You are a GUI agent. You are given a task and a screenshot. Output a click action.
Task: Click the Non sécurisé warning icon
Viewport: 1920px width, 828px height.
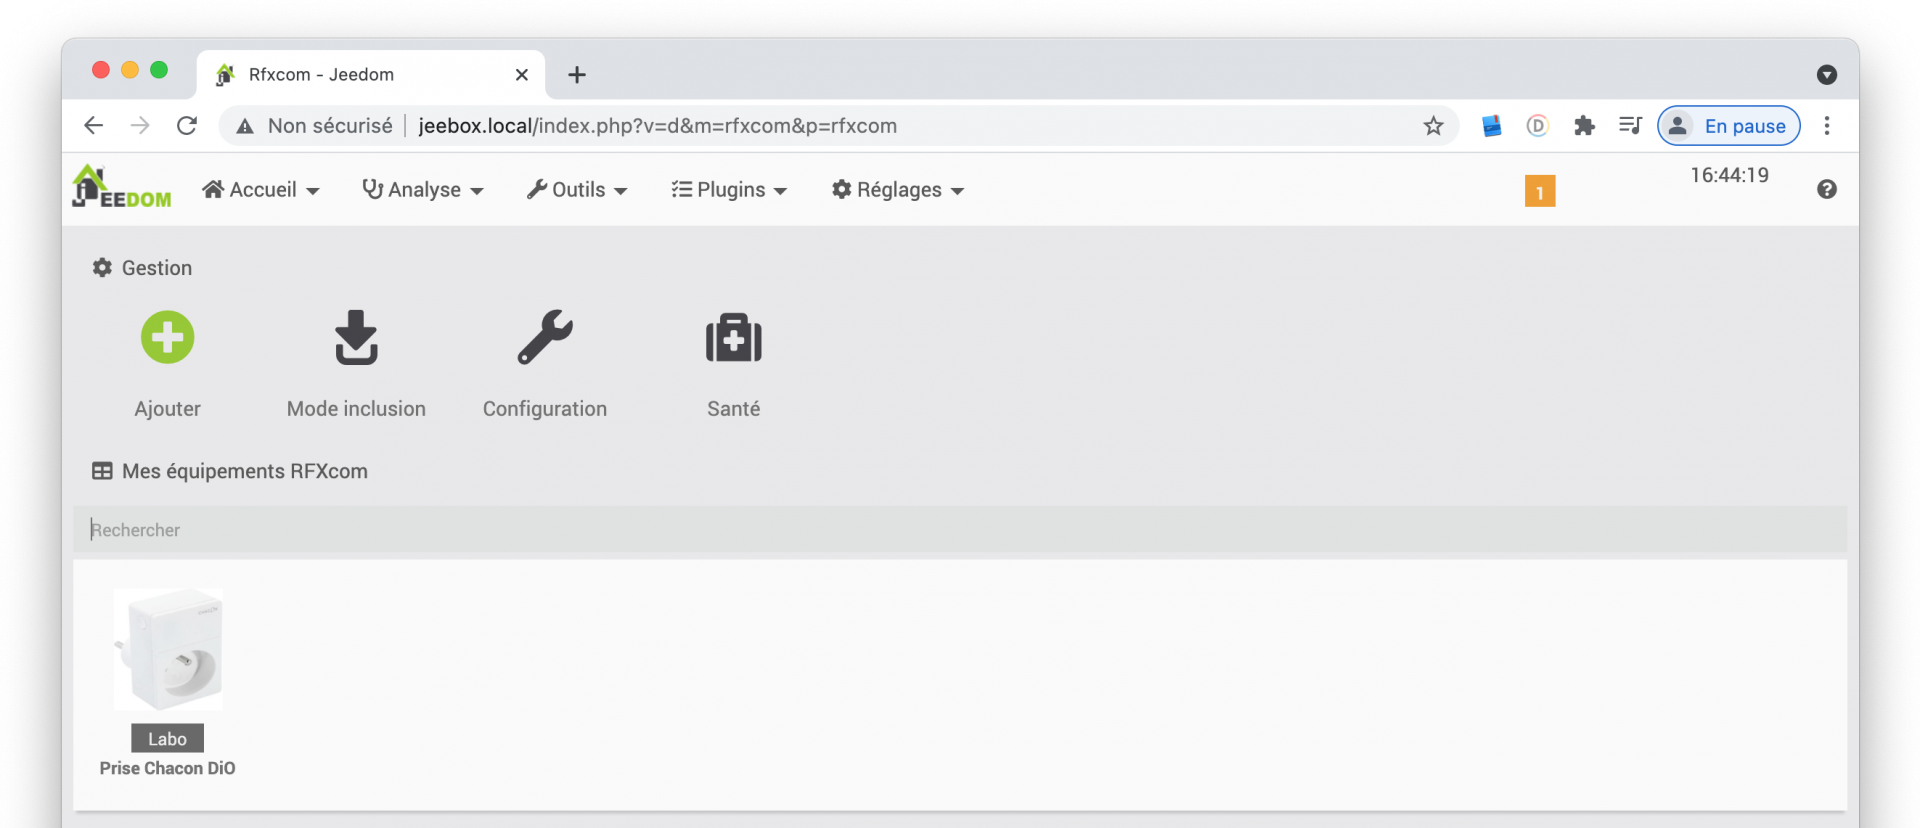pos(245,126)
